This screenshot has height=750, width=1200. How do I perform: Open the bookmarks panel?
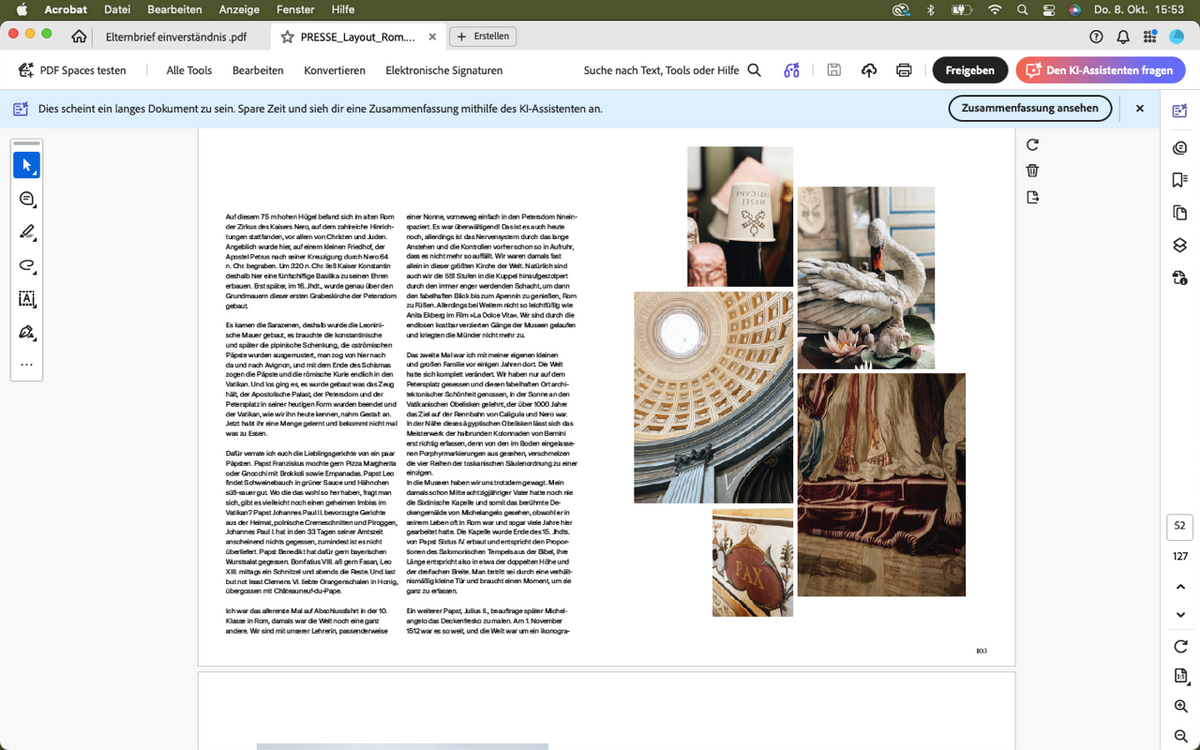(1180, 180)
